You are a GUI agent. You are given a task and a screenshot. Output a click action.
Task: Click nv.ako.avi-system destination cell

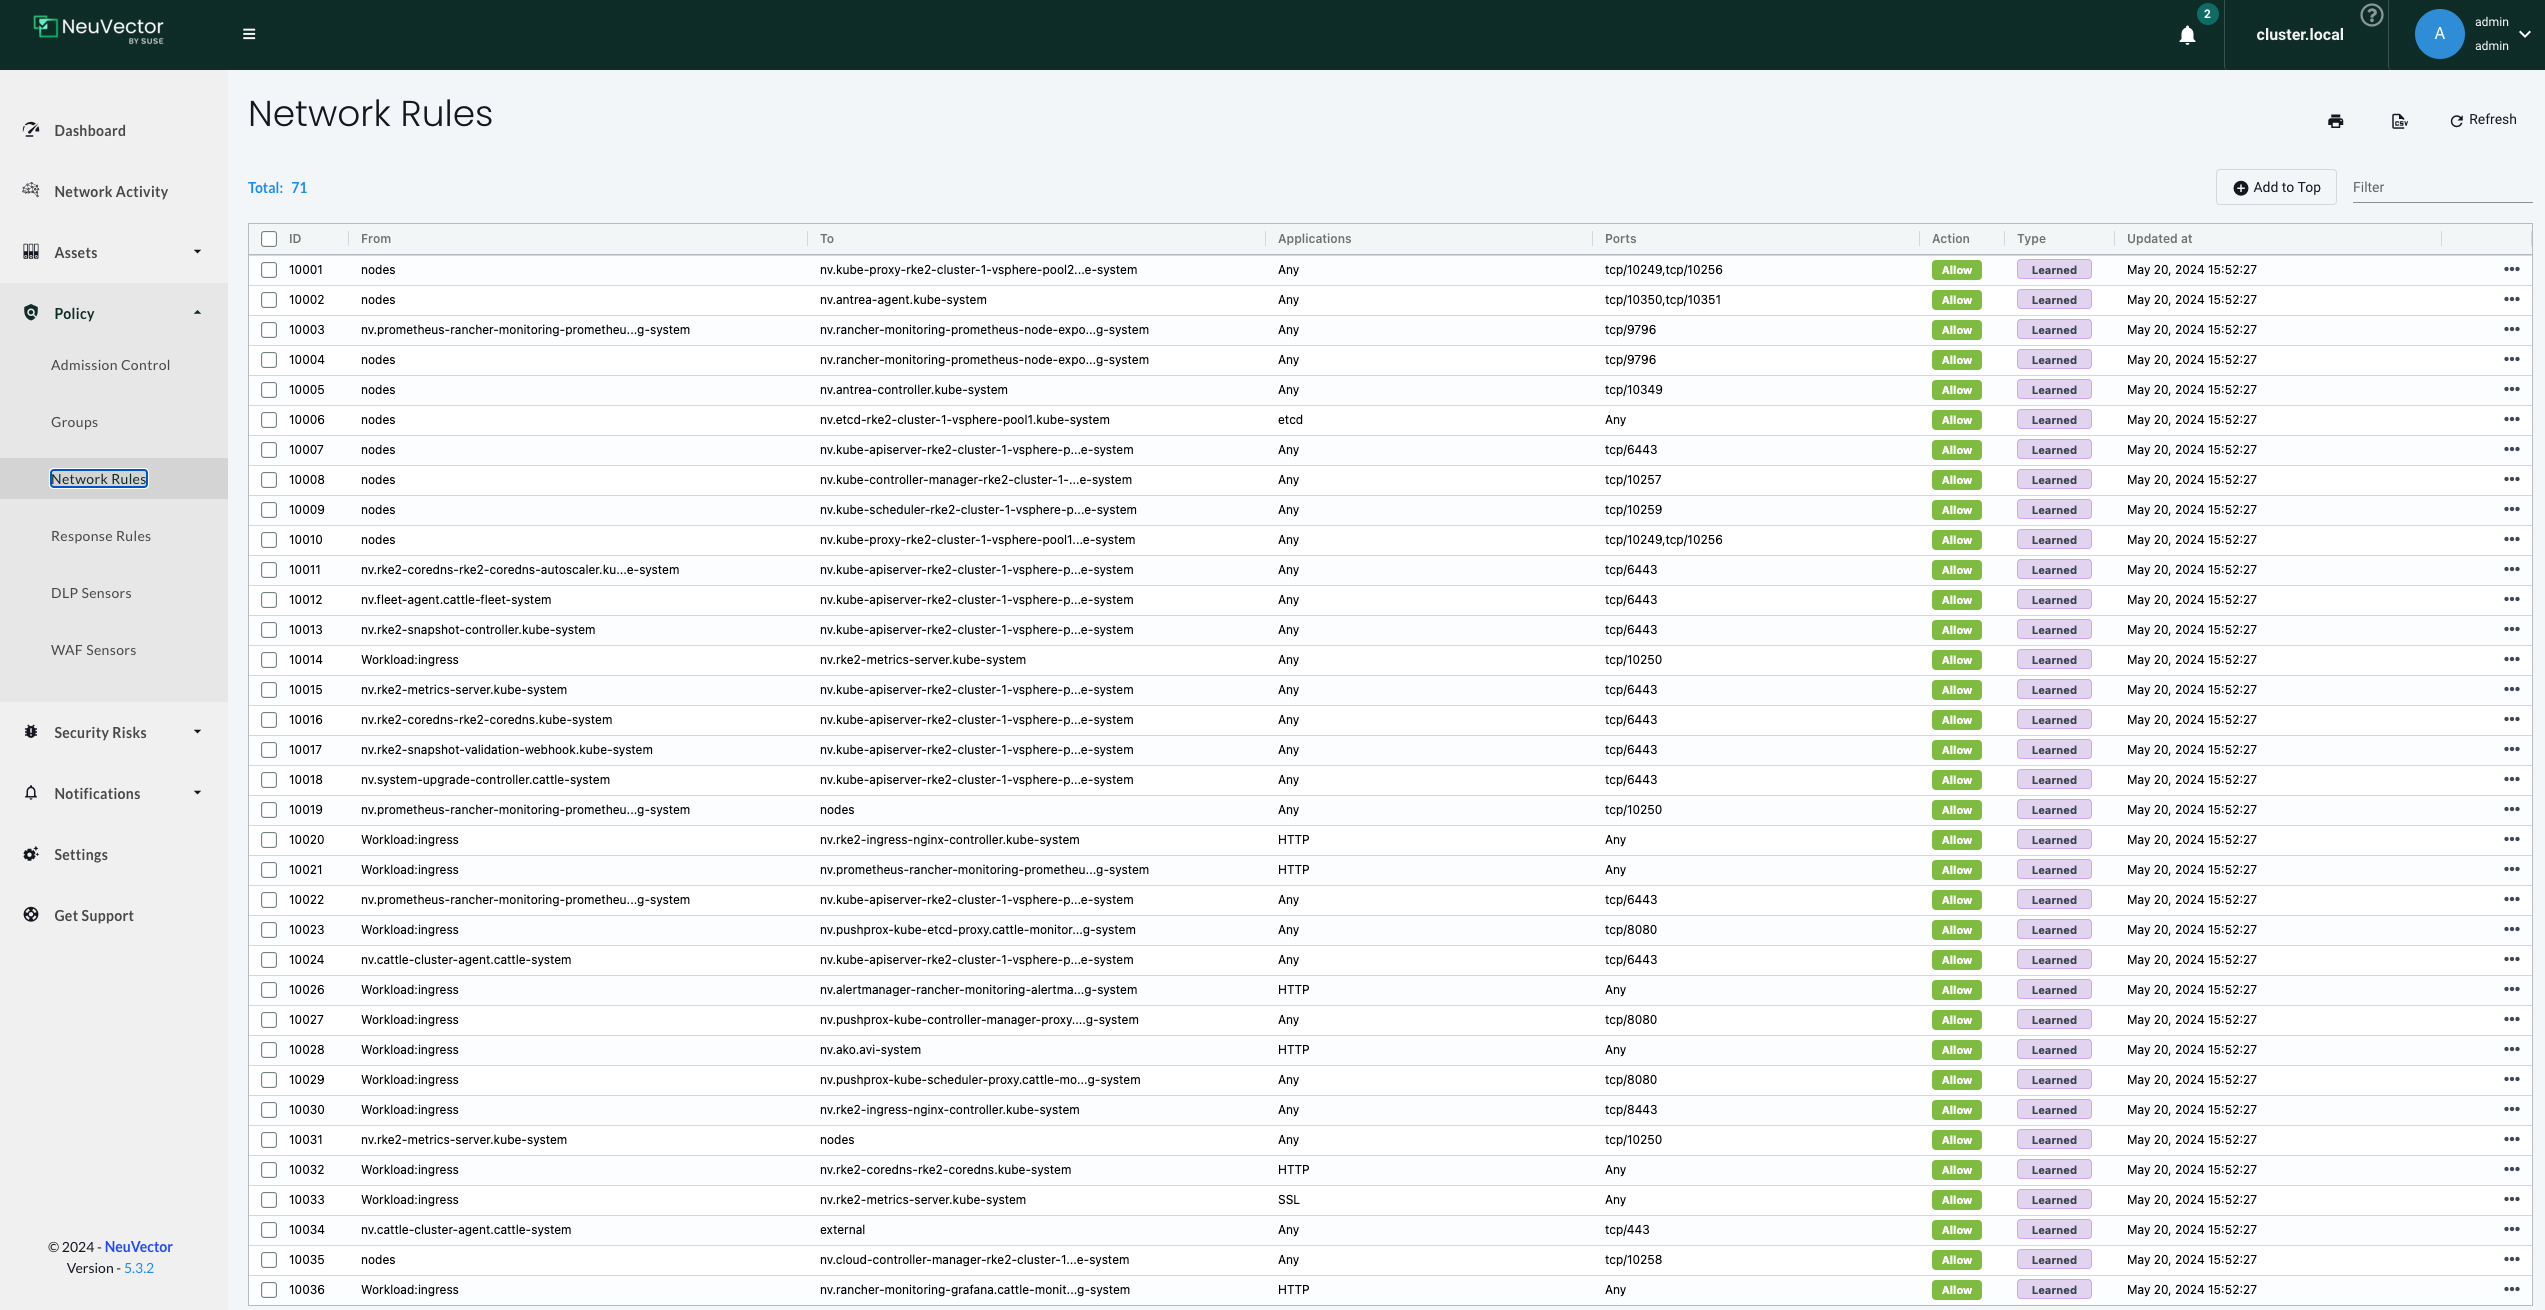click(x=870, y=1050)
